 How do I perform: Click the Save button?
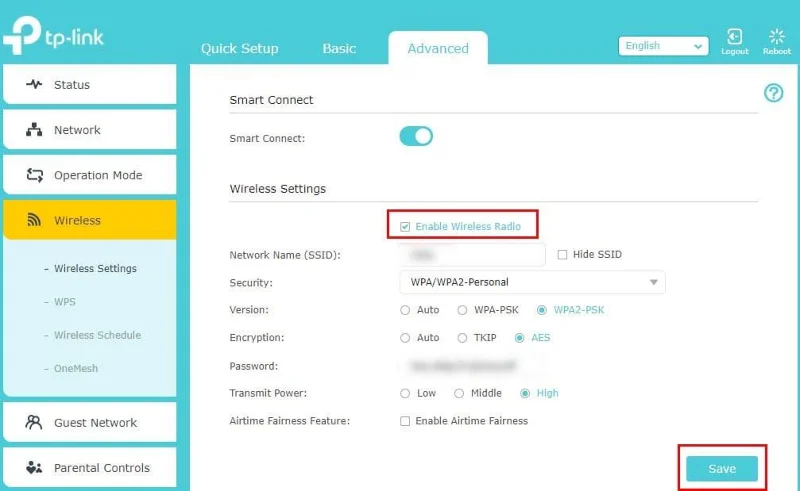(722, 469)
